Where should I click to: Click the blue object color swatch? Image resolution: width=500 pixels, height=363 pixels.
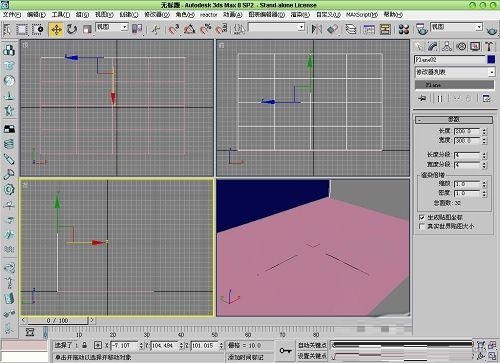click(x=491, y=60)
